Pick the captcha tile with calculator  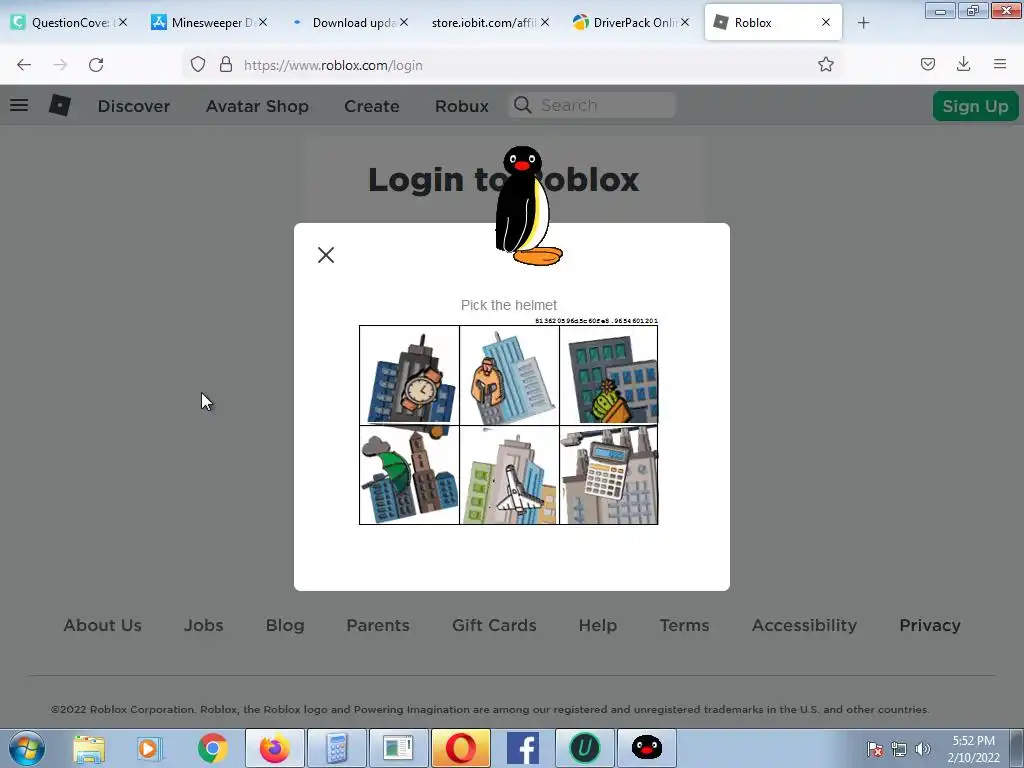[609, 475]
